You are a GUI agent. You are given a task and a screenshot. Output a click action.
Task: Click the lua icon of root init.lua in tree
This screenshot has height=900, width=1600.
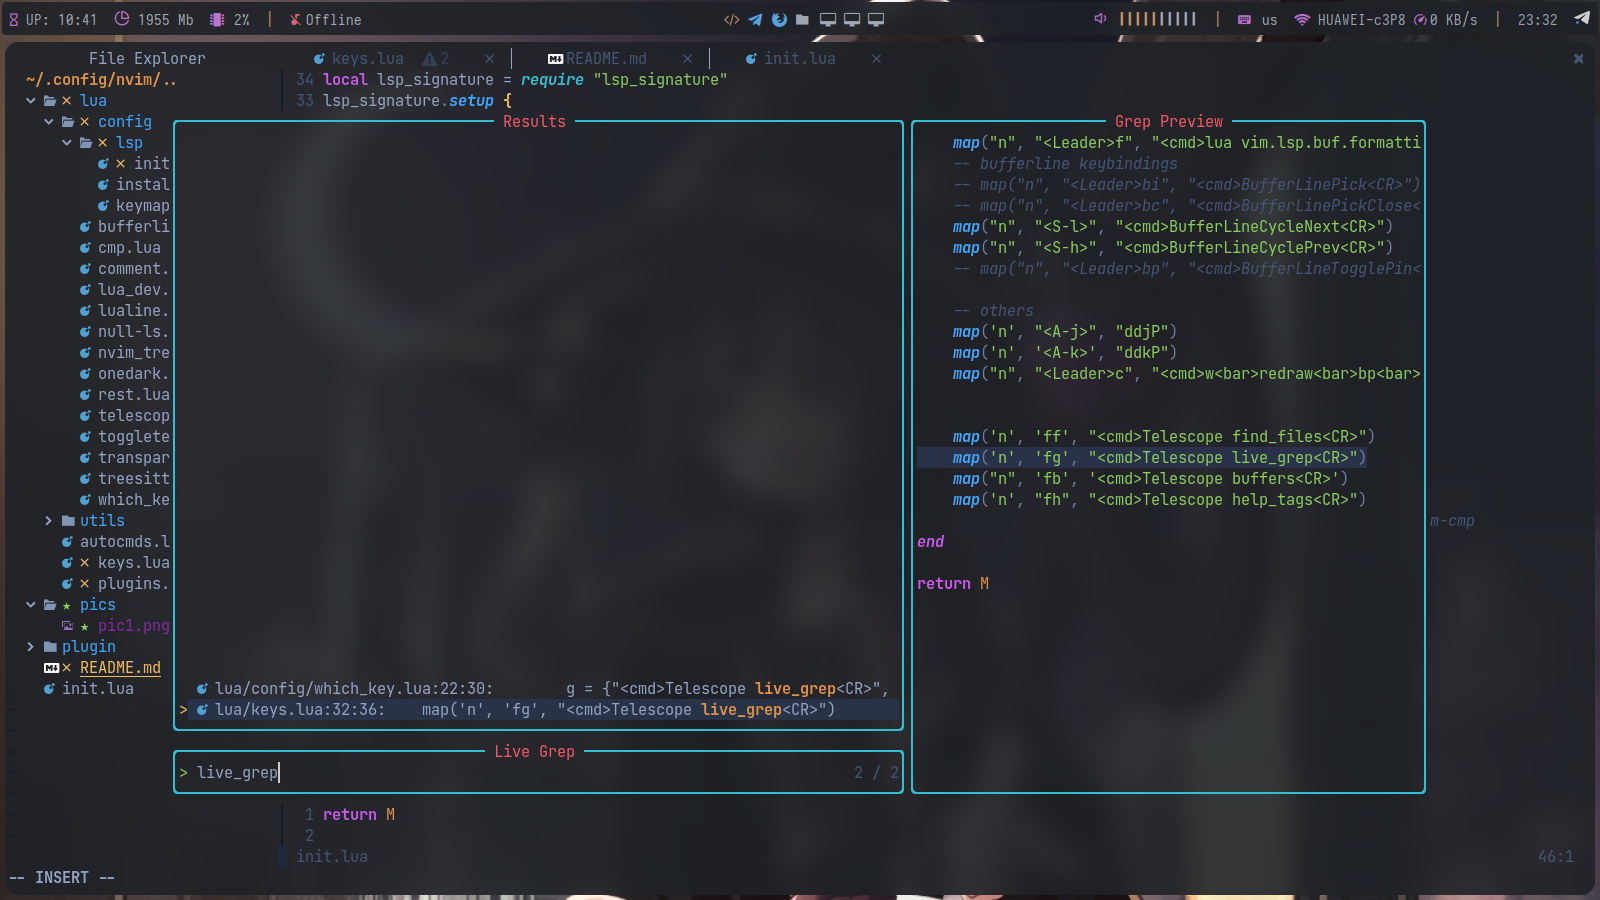pos(49,689)
